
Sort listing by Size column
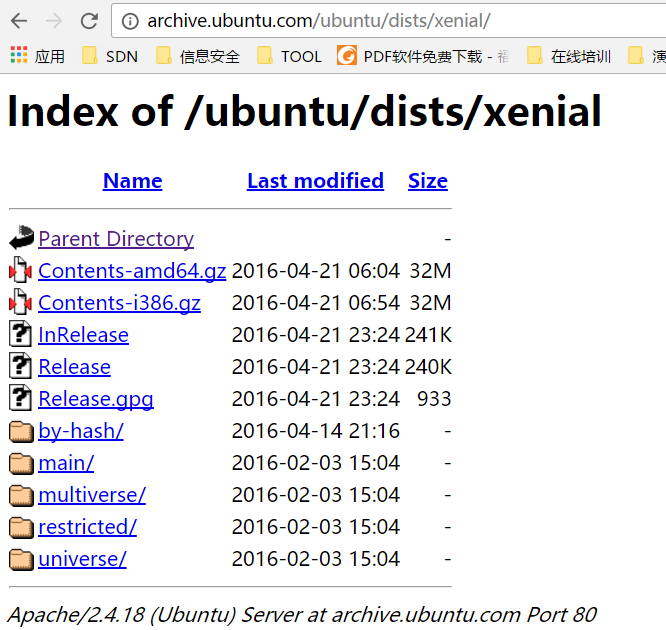click(x=428, y=181)
